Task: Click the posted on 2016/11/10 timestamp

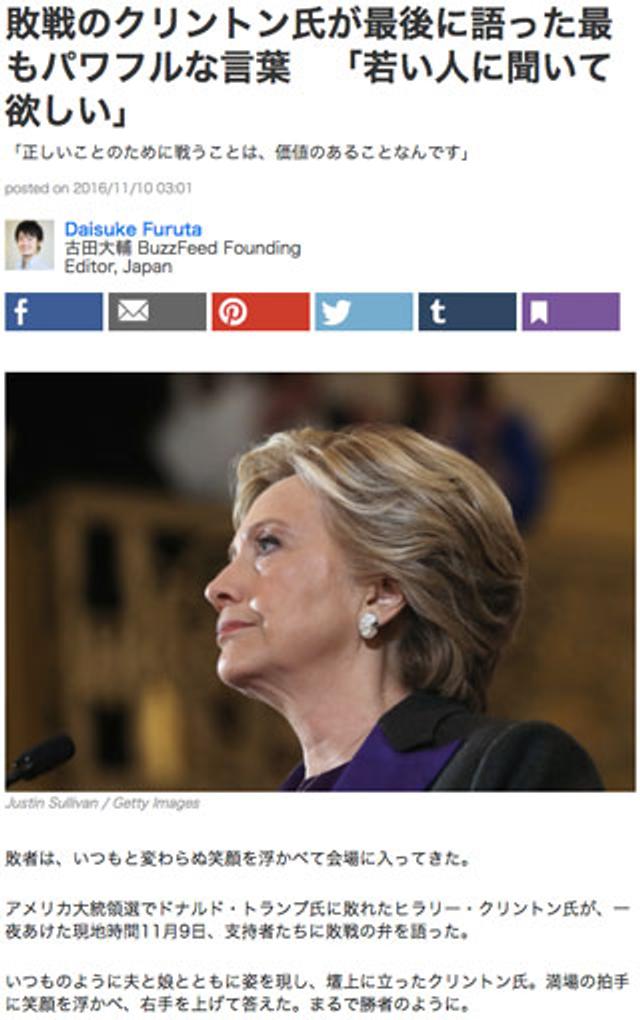Action: [98, 189]
